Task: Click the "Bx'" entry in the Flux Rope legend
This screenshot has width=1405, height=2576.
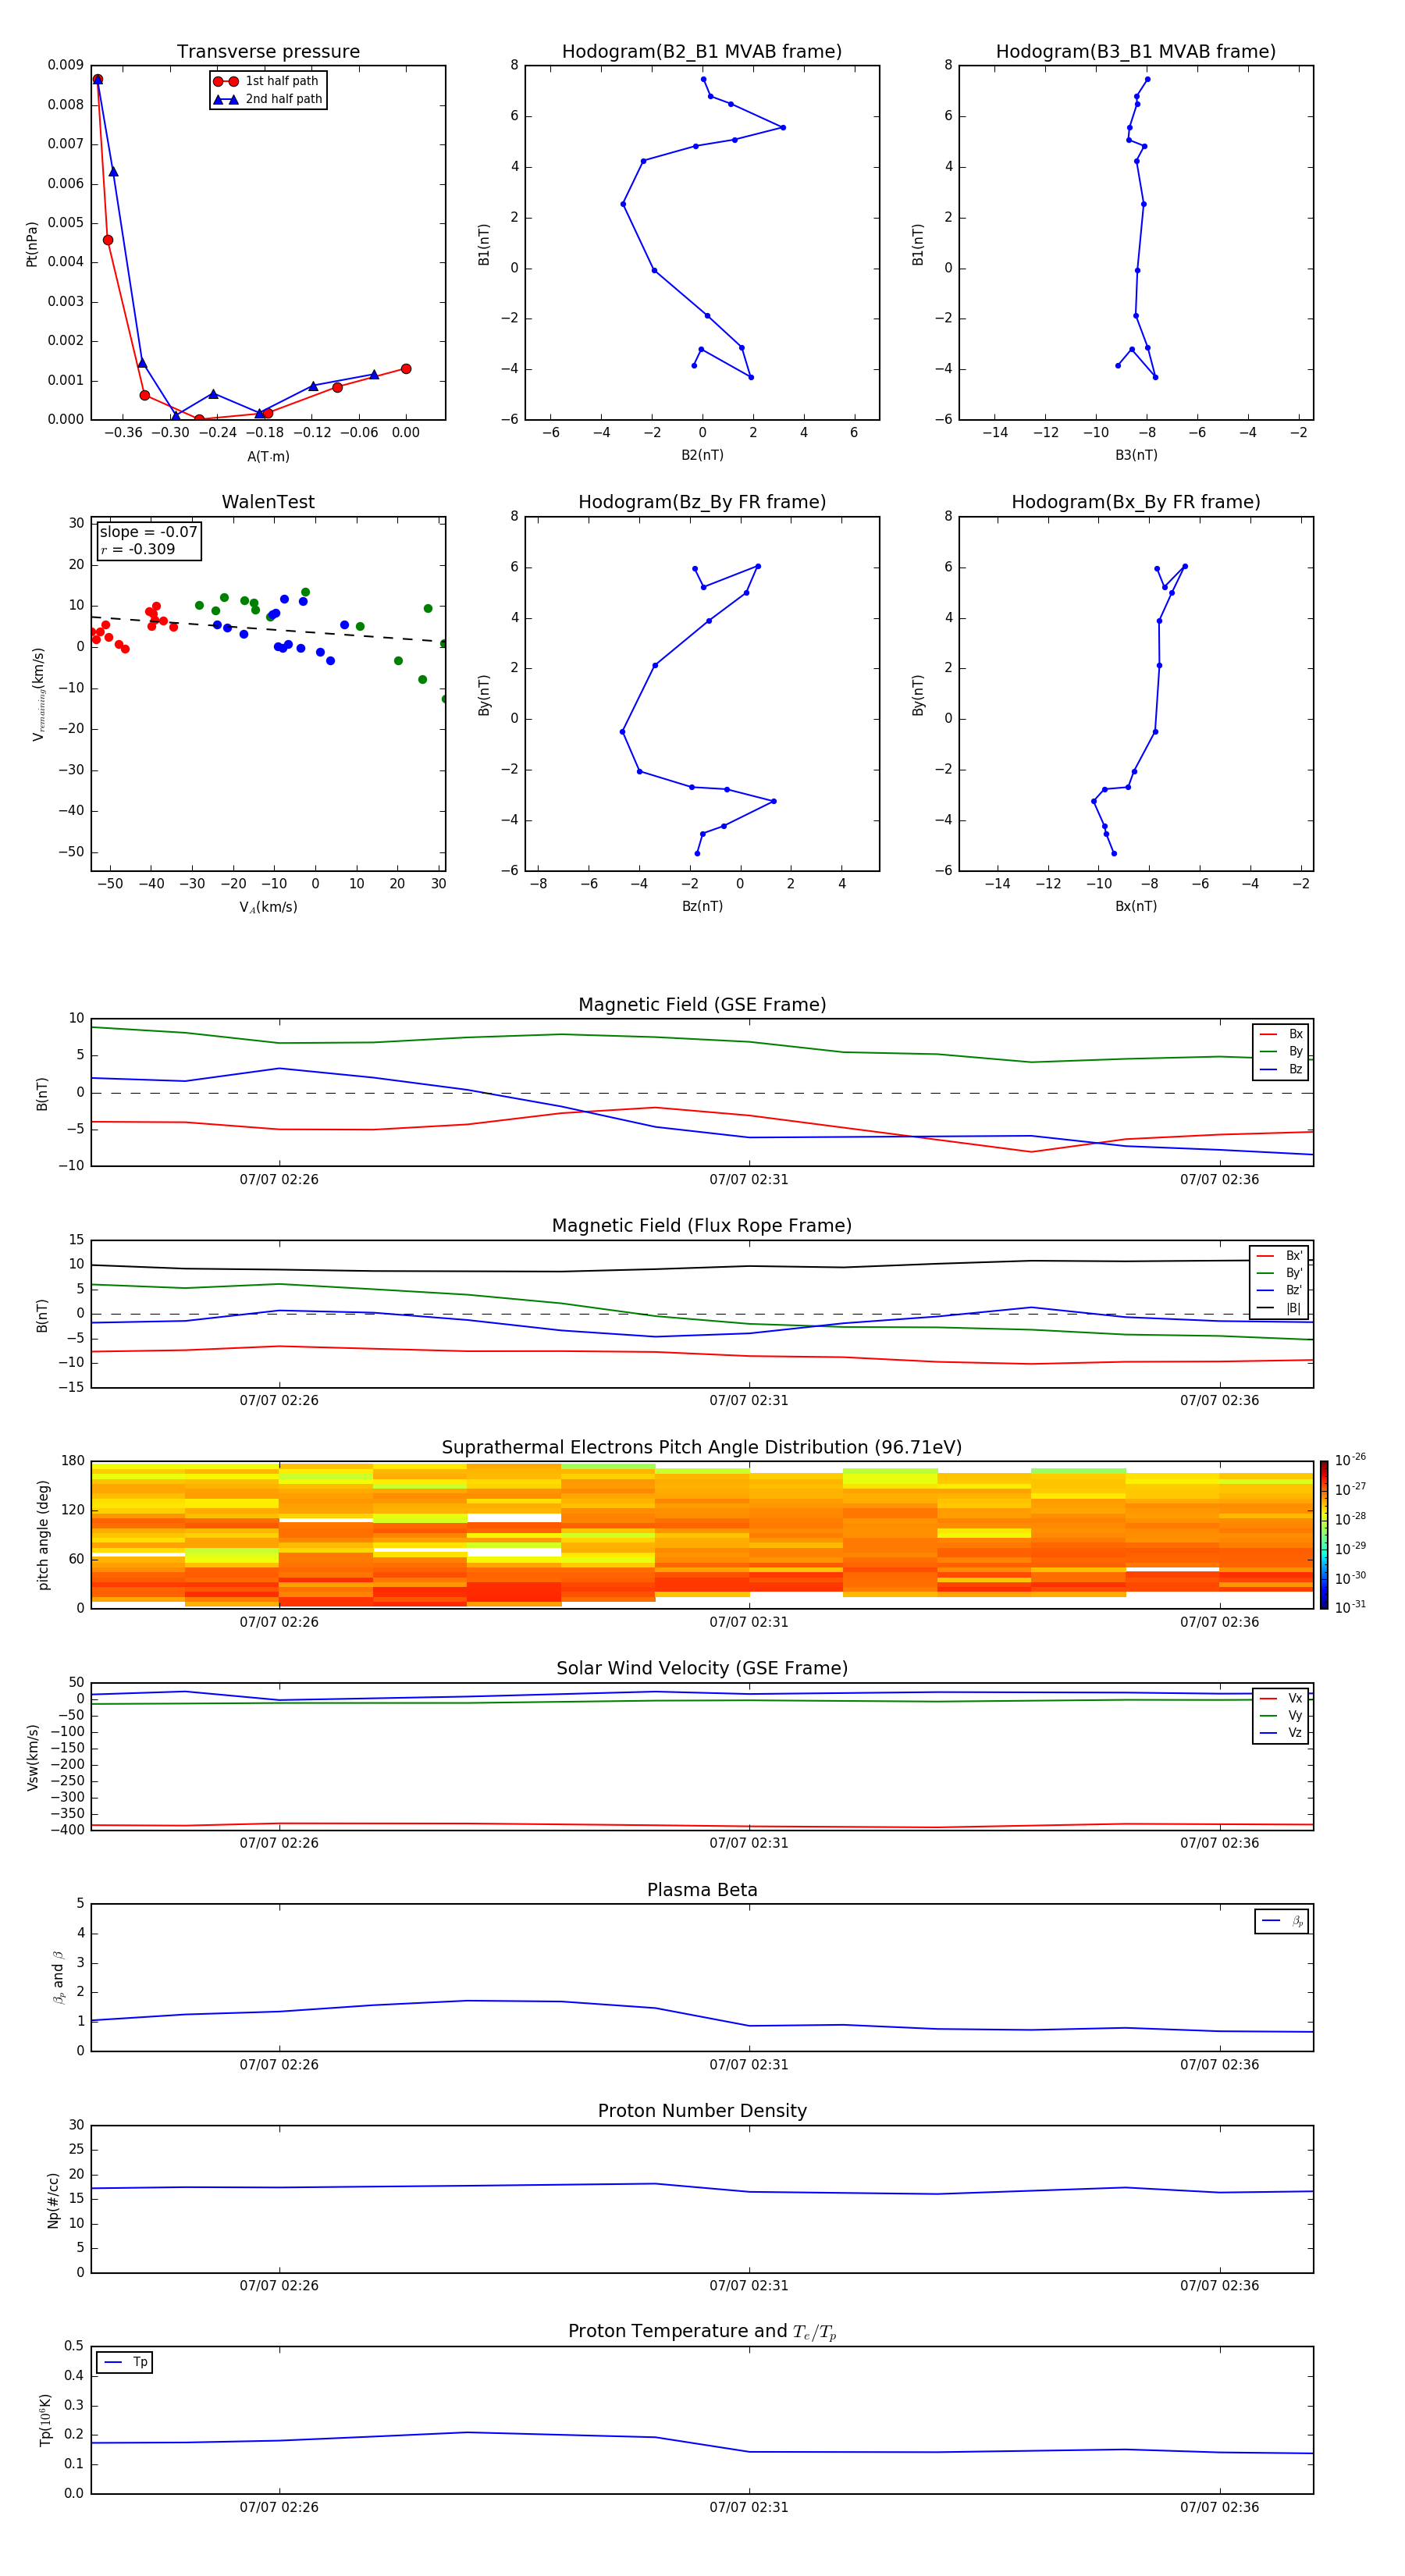Action: coord(1280,1256)
